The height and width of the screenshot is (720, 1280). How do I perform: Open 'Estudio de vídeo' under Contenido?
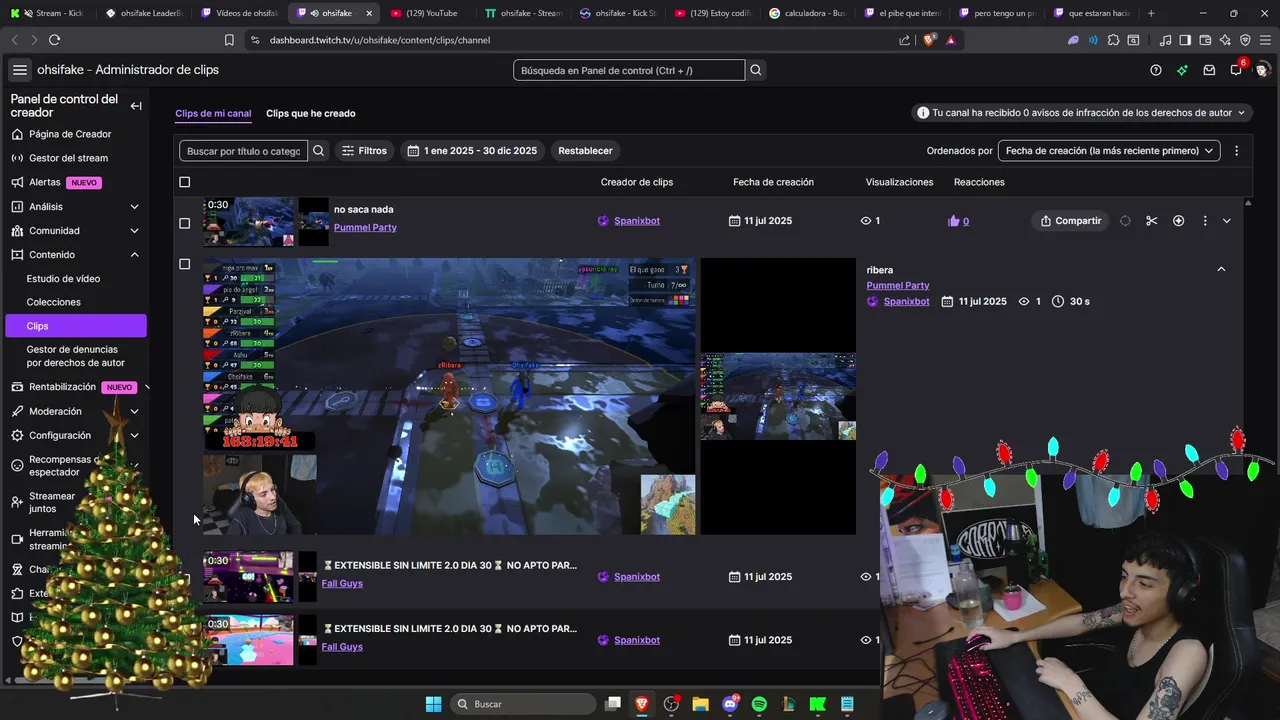click(63, 279)
